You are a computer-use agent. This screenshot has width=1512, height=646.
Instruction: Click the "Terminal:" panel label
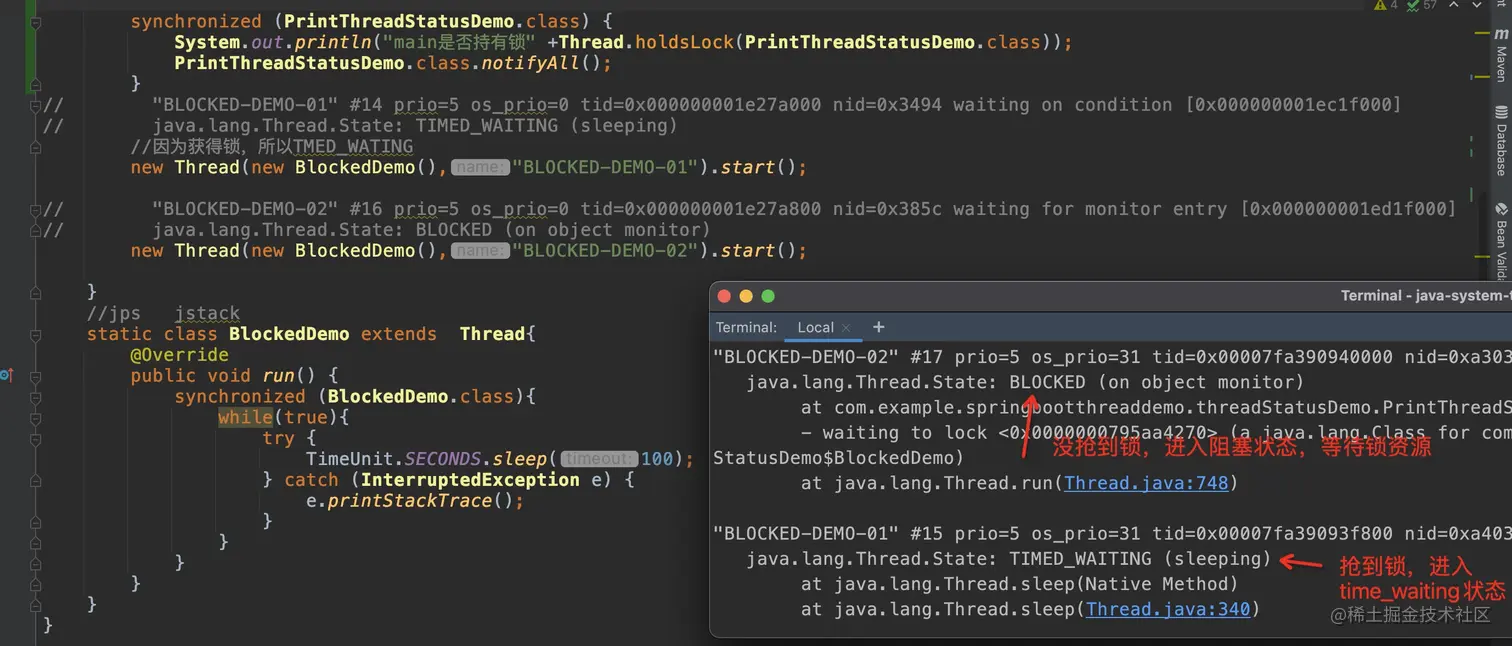(x=746, y=327)
